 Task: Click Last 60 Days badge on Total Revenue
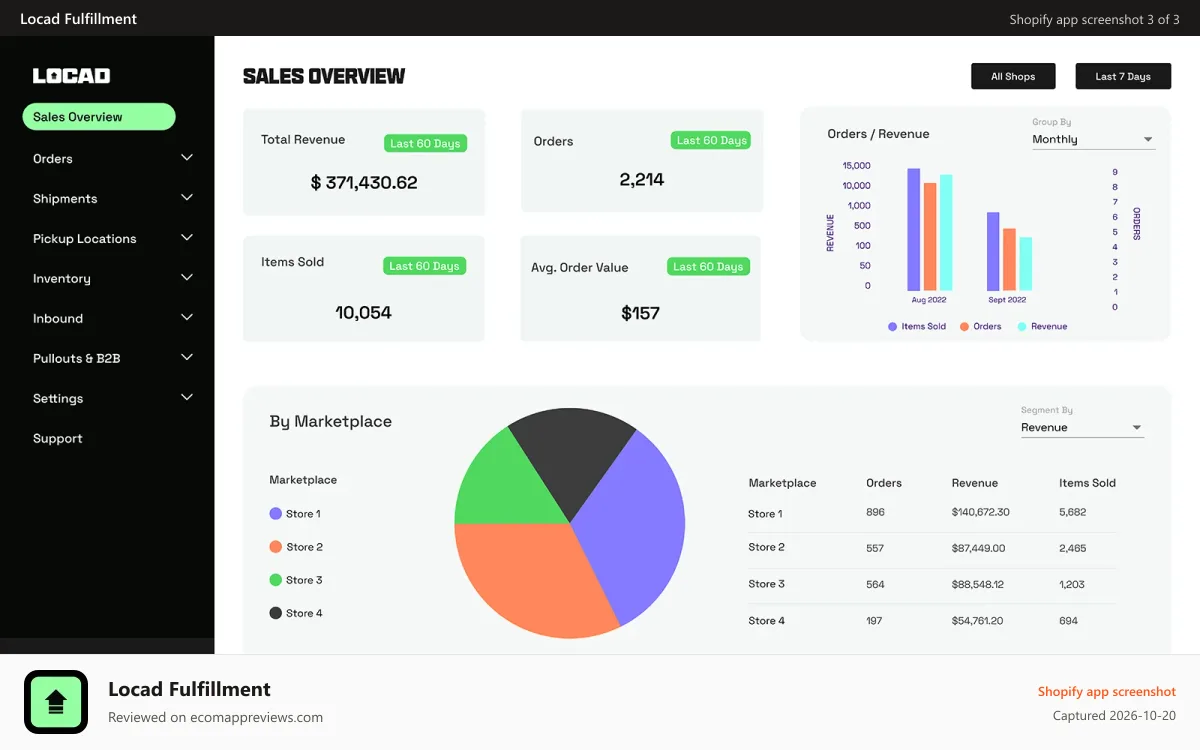(x=425, y=144)
